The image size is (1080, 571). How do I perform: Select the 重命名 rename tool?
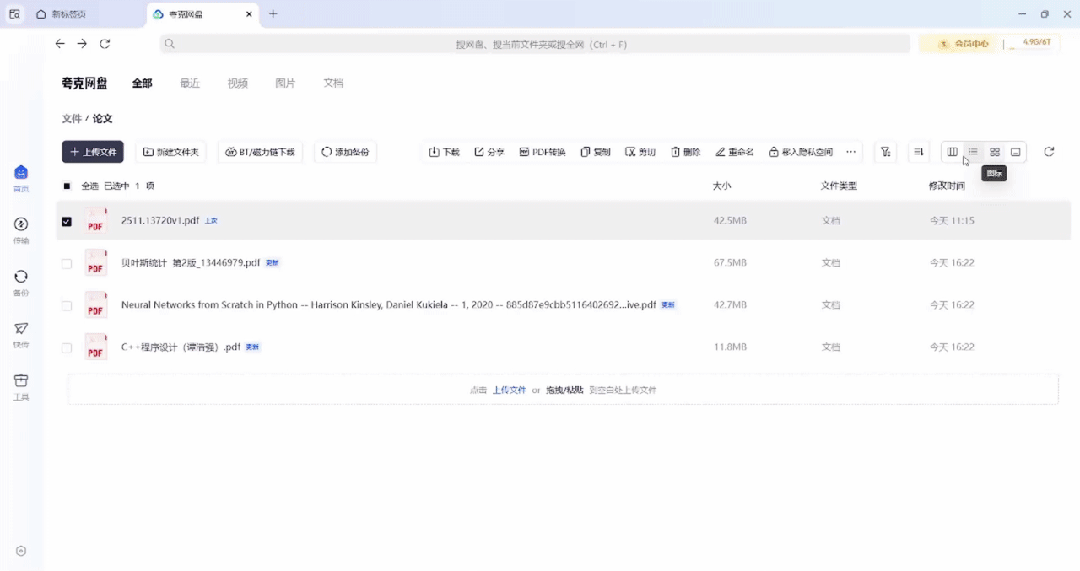tap(734, 152)
